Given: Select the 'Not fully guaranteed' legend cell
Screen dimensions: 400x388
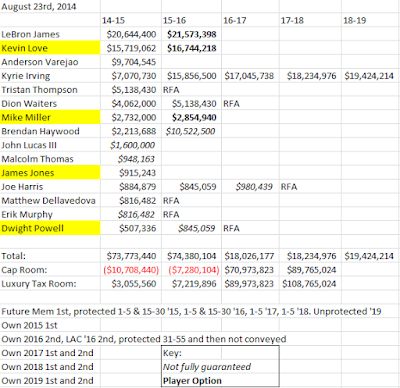Looking at the screenshot, I should [x=207, y=367].
